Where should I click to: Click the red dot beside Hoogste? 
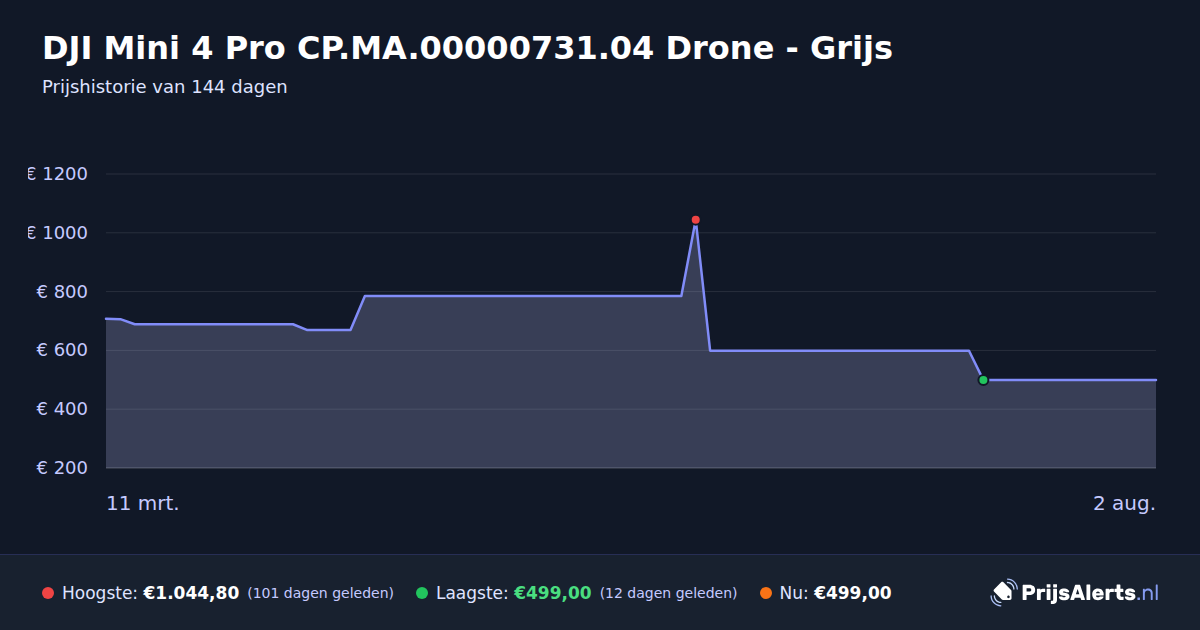[x=48, y=593]
